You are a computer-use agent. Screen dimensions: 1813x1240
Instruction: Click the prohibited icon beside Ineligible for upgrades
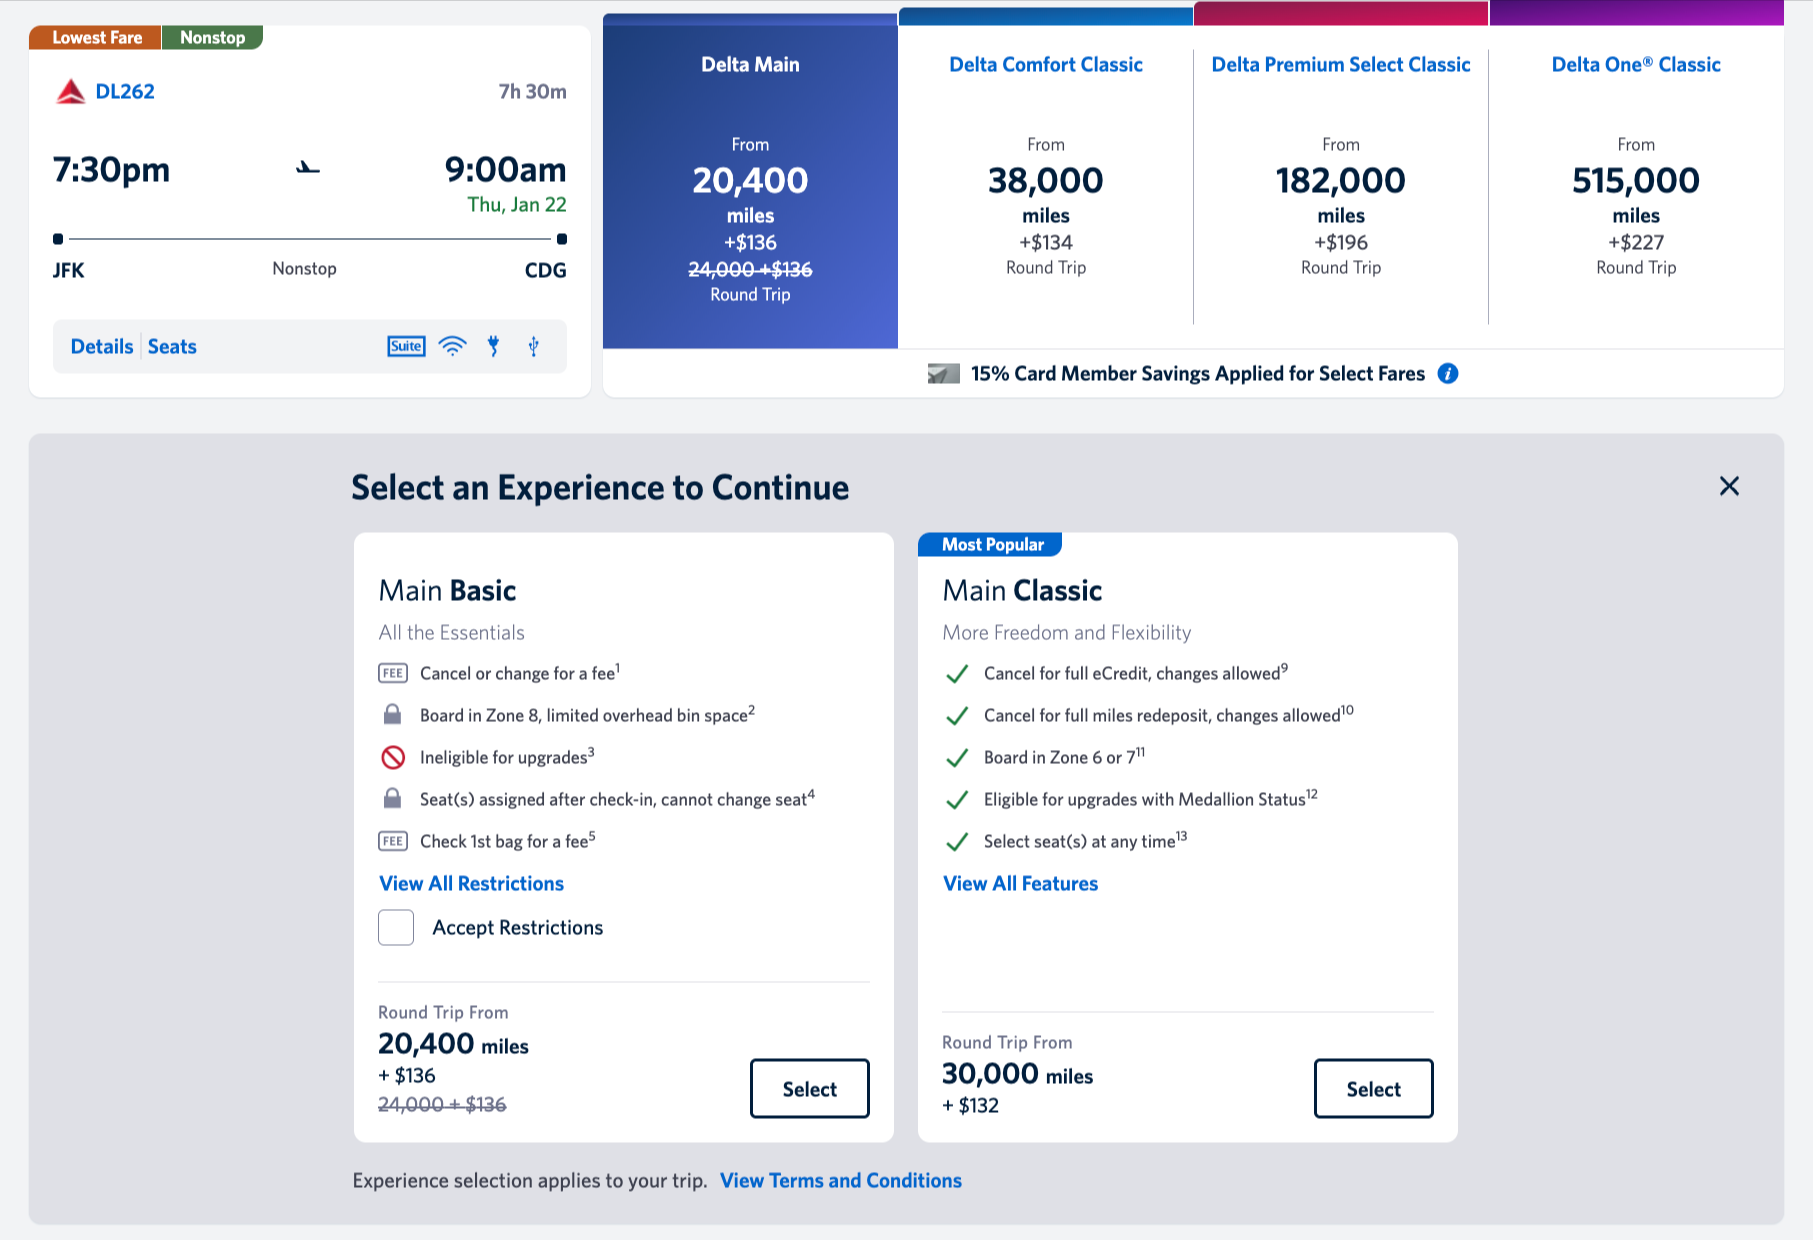pyautogui.click(x=393, y=757)
